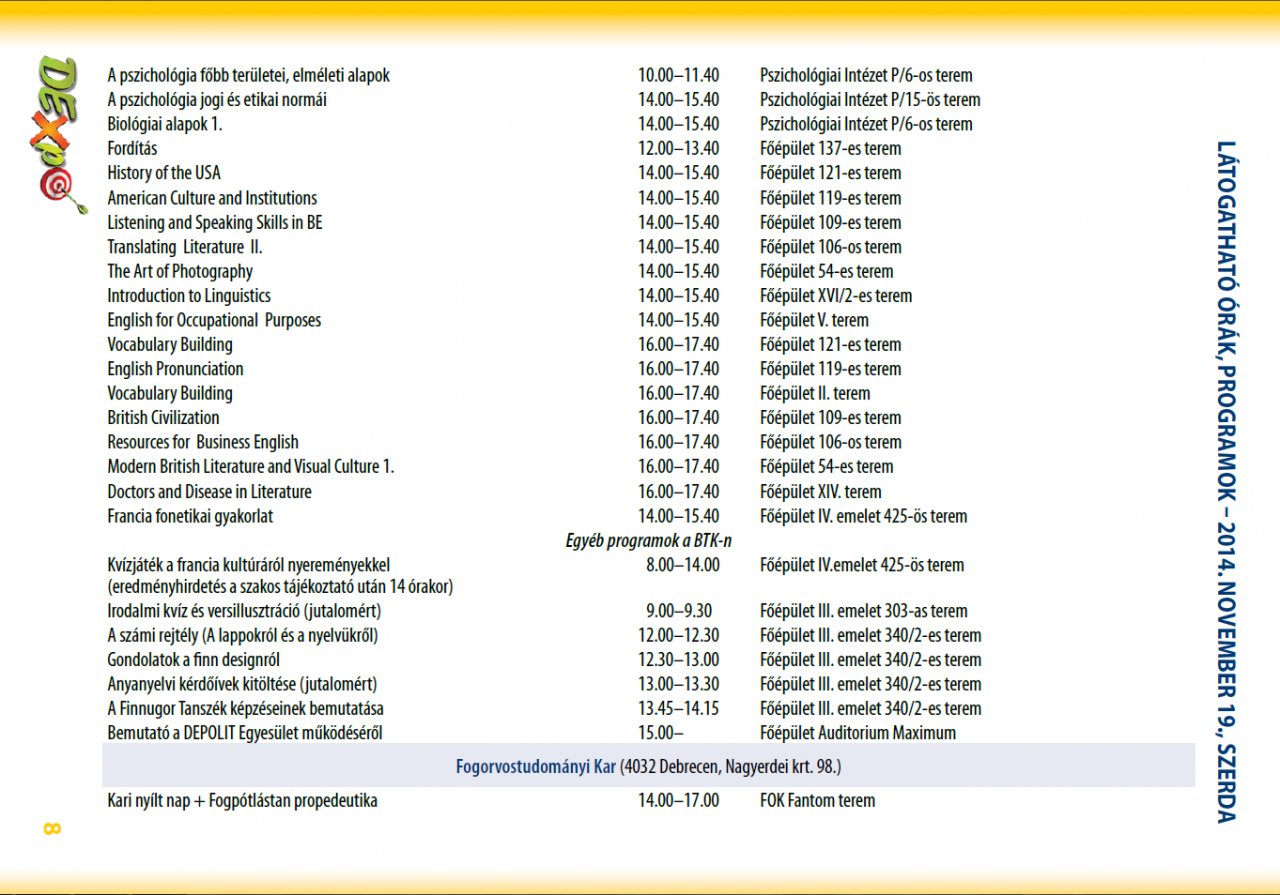The width and height of the screenshot is (1280, 895).
Task: Select "English for Occupational Purposes"
Action: [214, 320]
